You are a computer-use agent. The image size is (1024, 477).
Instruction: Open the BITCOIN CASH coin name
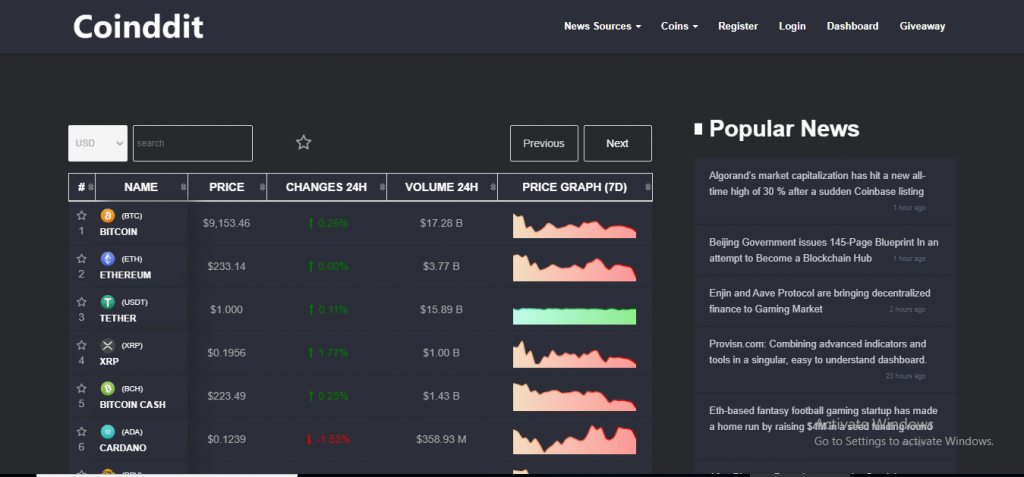(133, 404)
